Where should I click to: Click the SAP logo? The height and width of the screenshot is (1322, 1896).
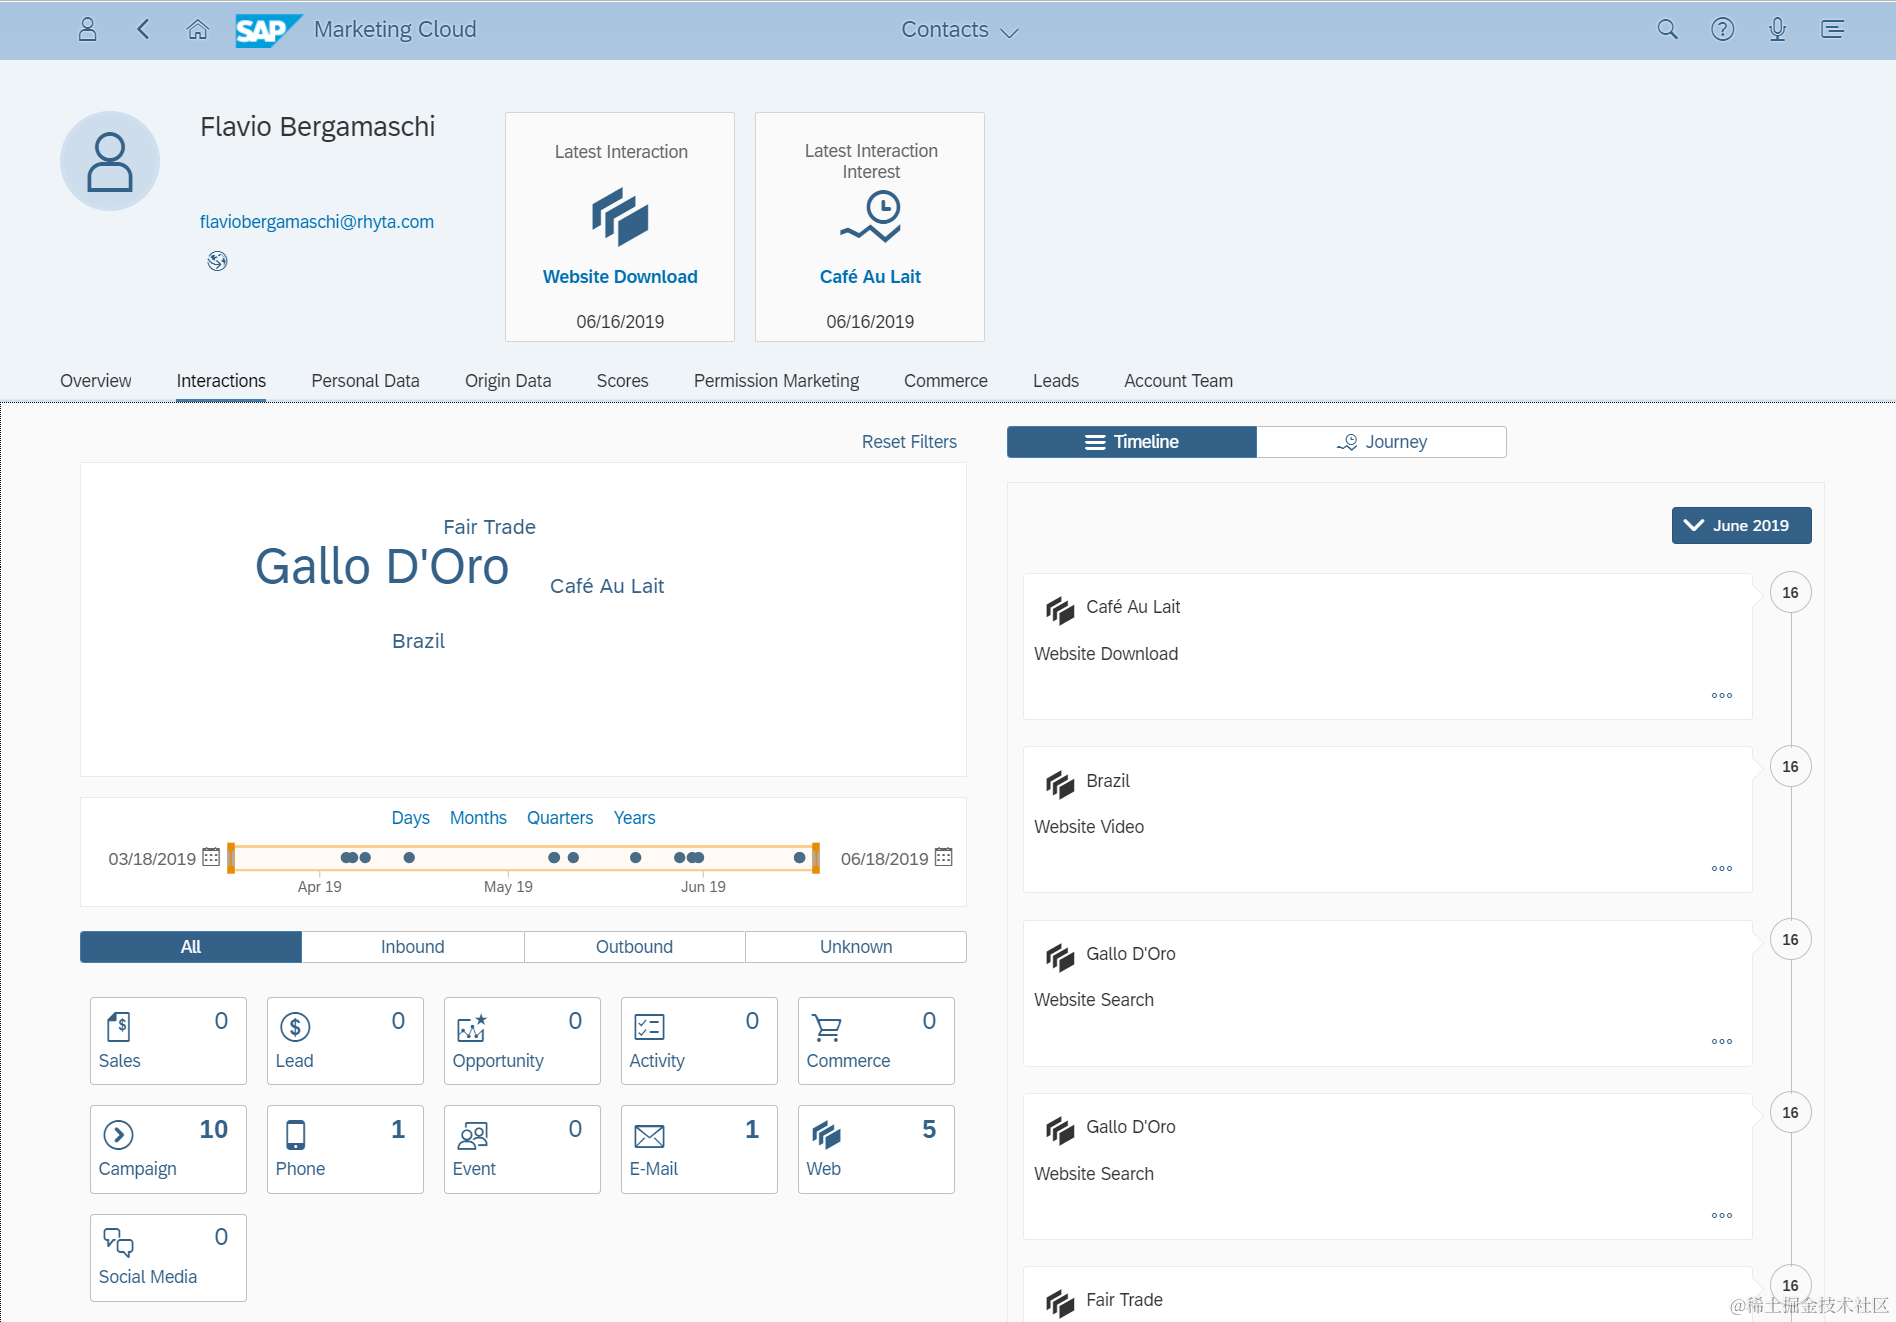(268, 30)
